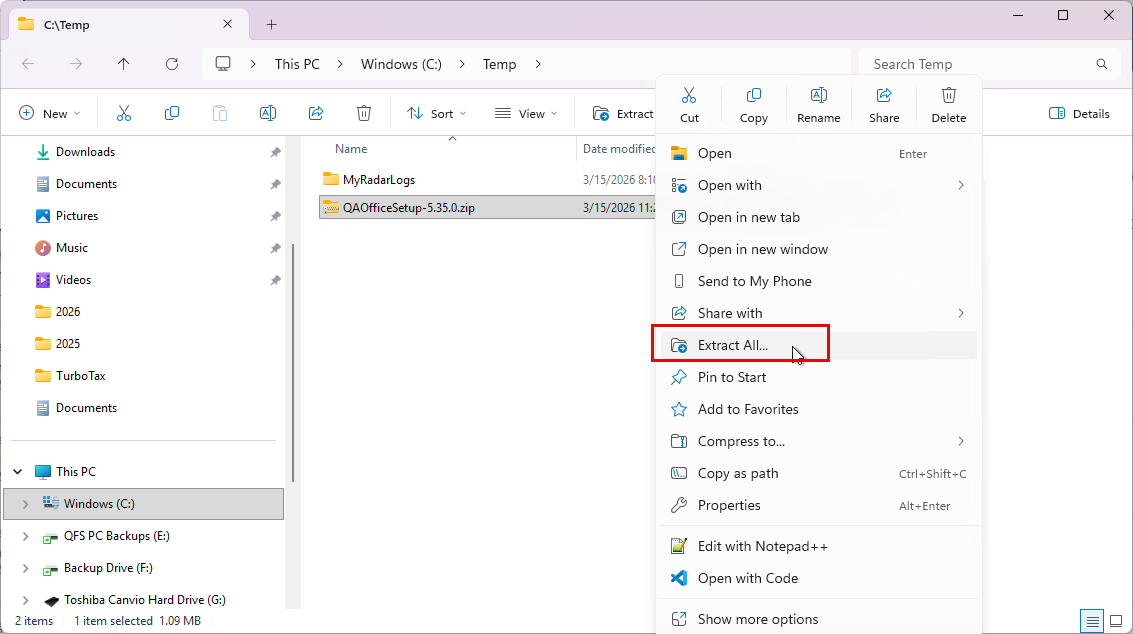Open the Sort dropdown menu
This screenshot has width=1133, height=634.
pos(431,114)
